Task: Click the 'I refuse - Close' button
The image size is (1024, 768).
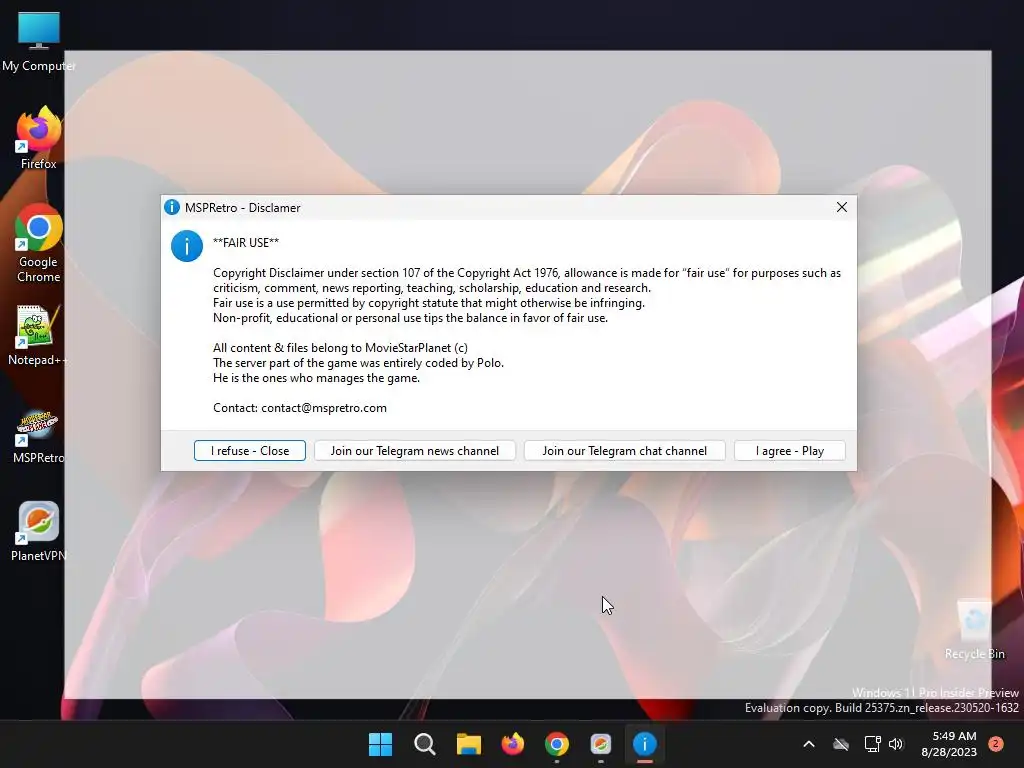Action: pos(249,451)
